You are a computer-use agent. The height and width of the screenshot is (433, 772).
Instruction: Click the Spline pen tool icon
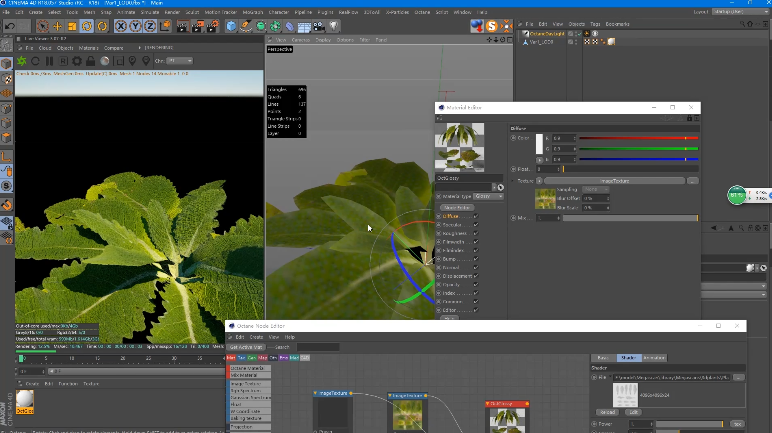point(246,26)
